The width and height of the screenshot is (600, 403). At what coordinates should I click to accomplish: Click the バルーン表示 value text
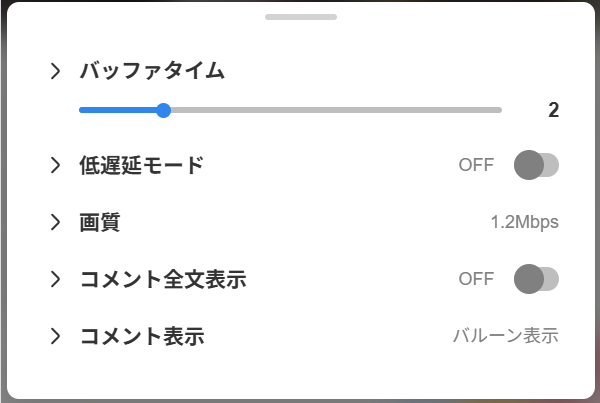click(x=505, y=336)
